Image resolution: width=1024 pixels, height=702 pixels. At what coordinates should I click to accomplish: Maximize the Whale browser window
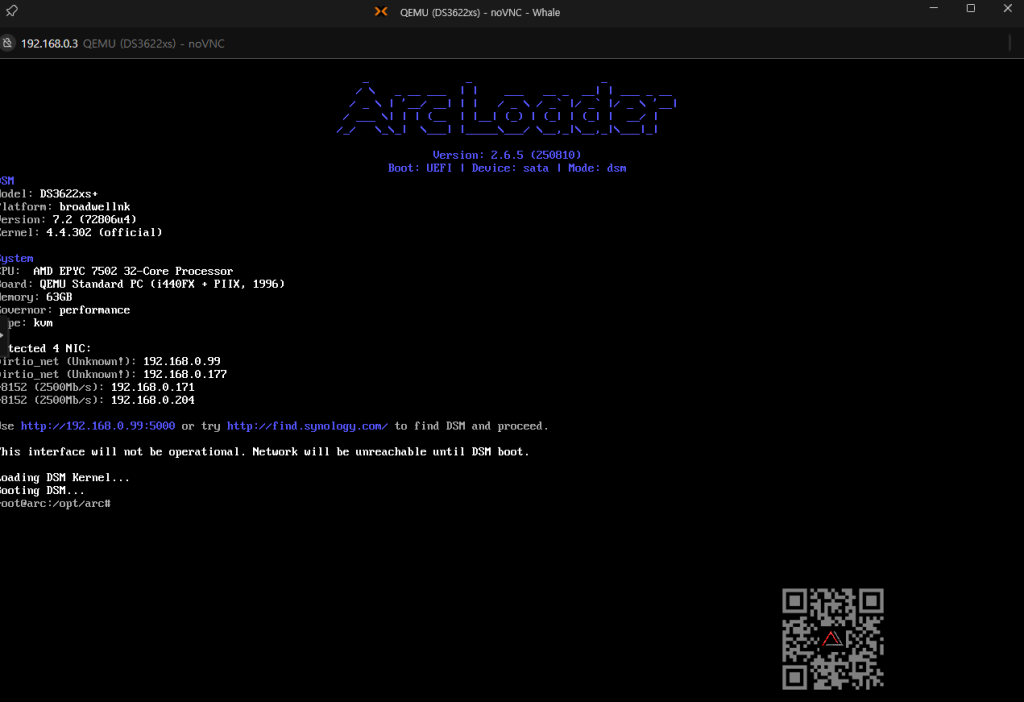point(970,9)
